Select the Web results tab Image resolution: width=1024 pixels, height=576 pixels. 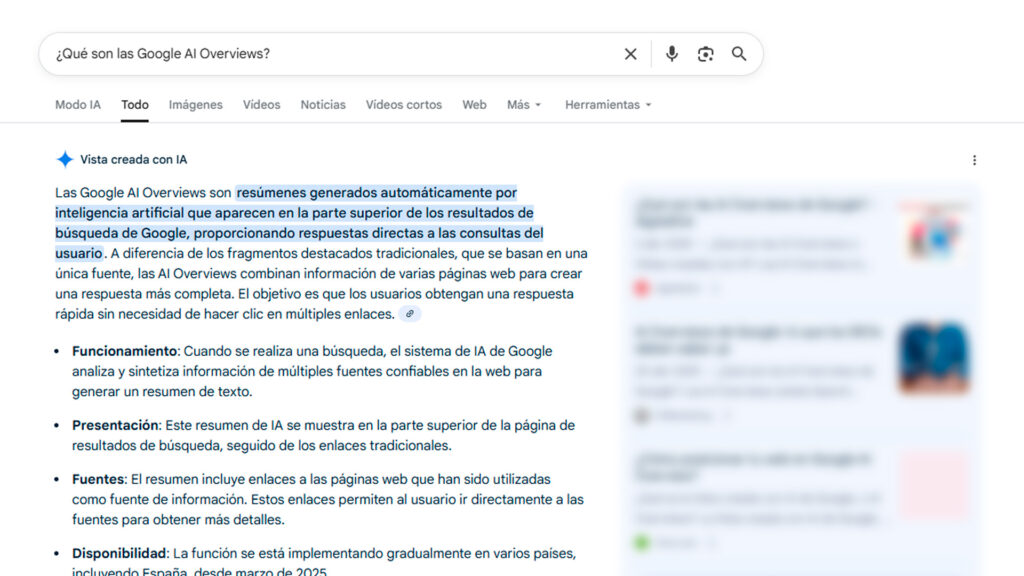pos(474,105)
